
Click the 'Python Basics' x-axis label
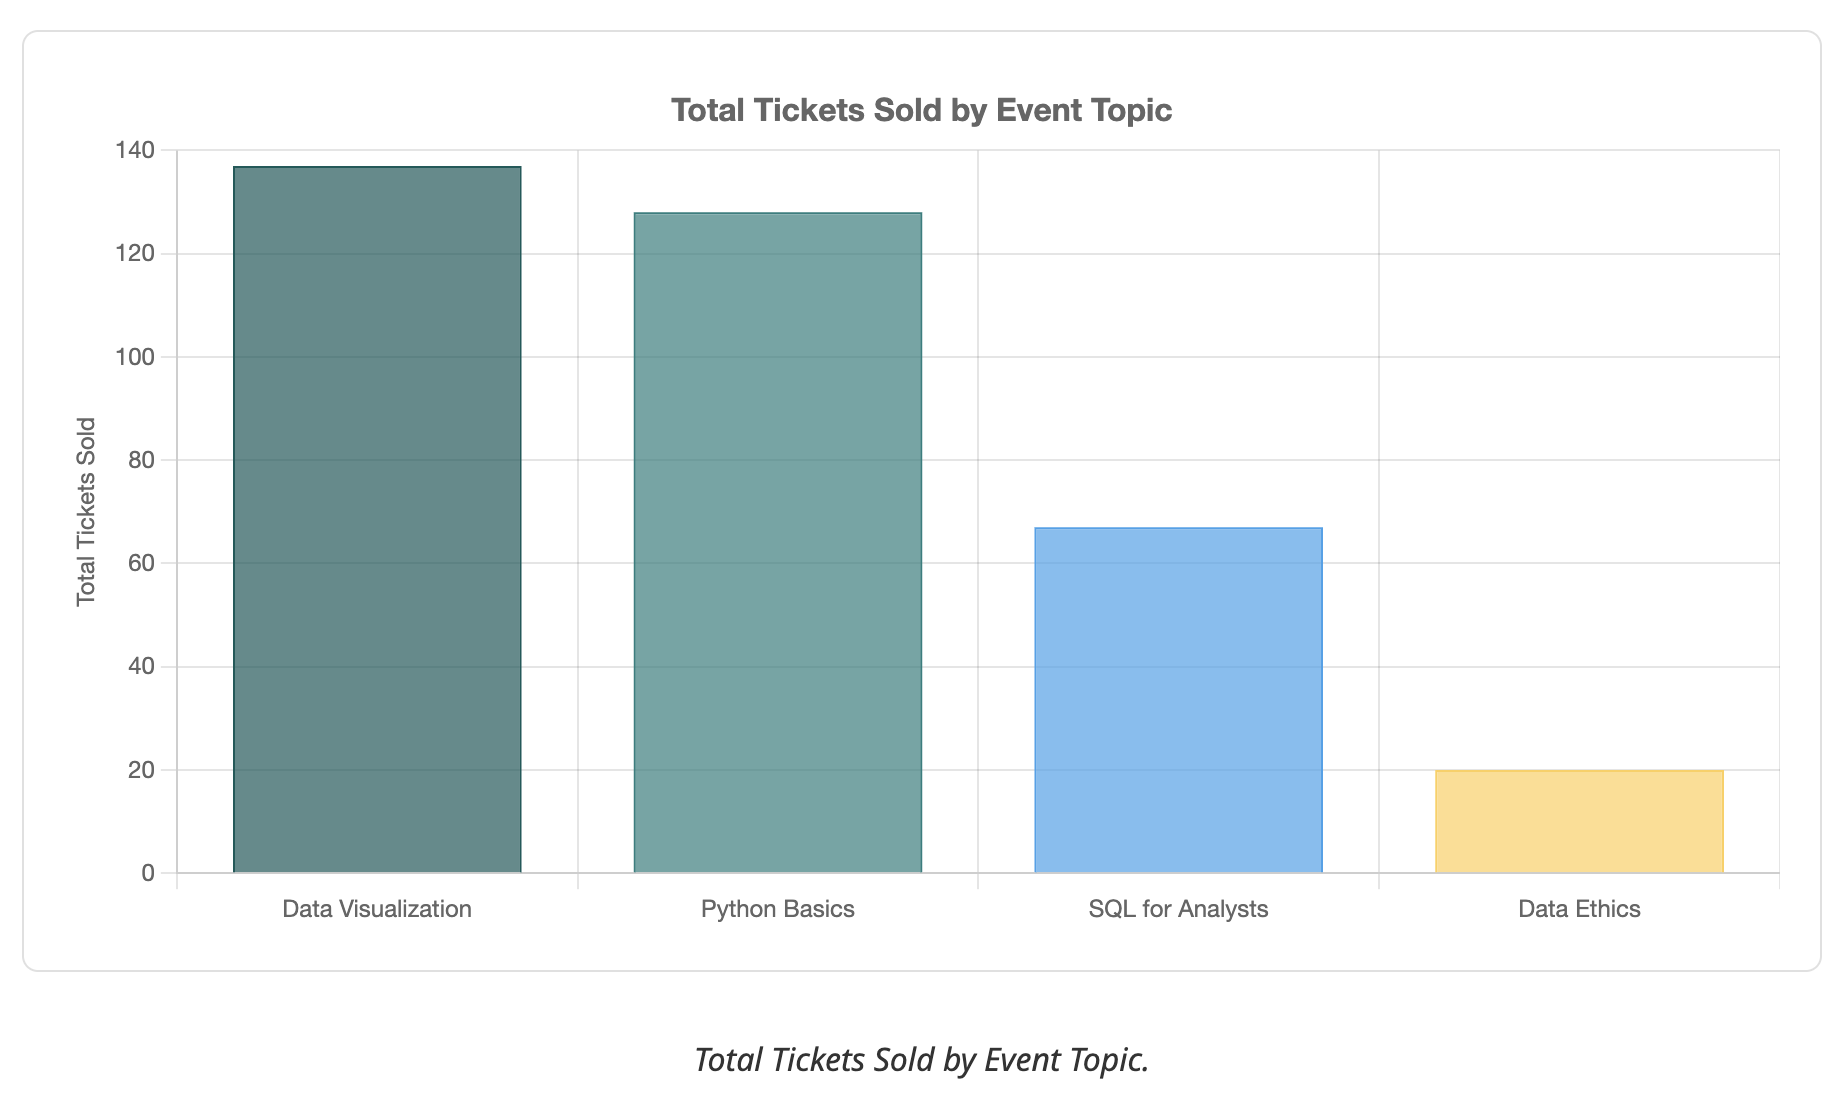(778, 909)
